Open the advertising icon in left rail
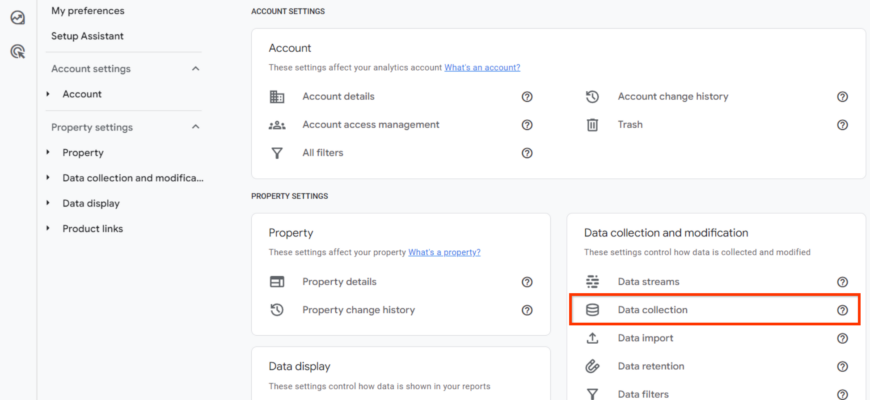870x400 pixels. click(x=17, y=51)
